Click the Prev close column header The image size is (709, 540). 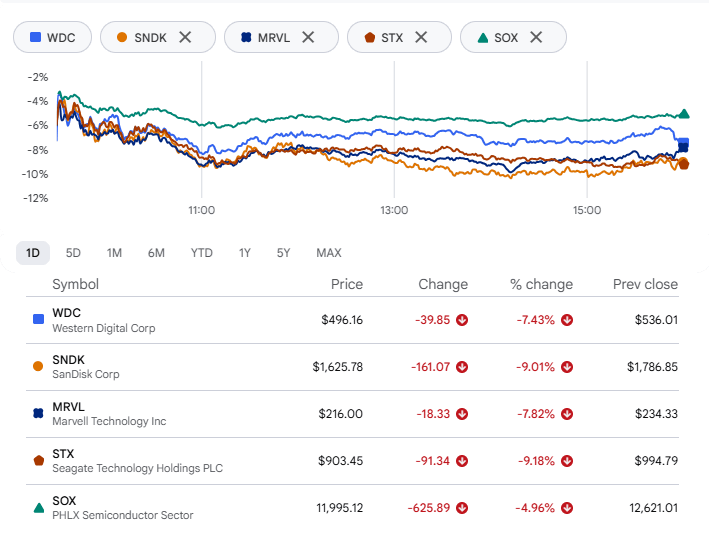(x=645, y=284)
